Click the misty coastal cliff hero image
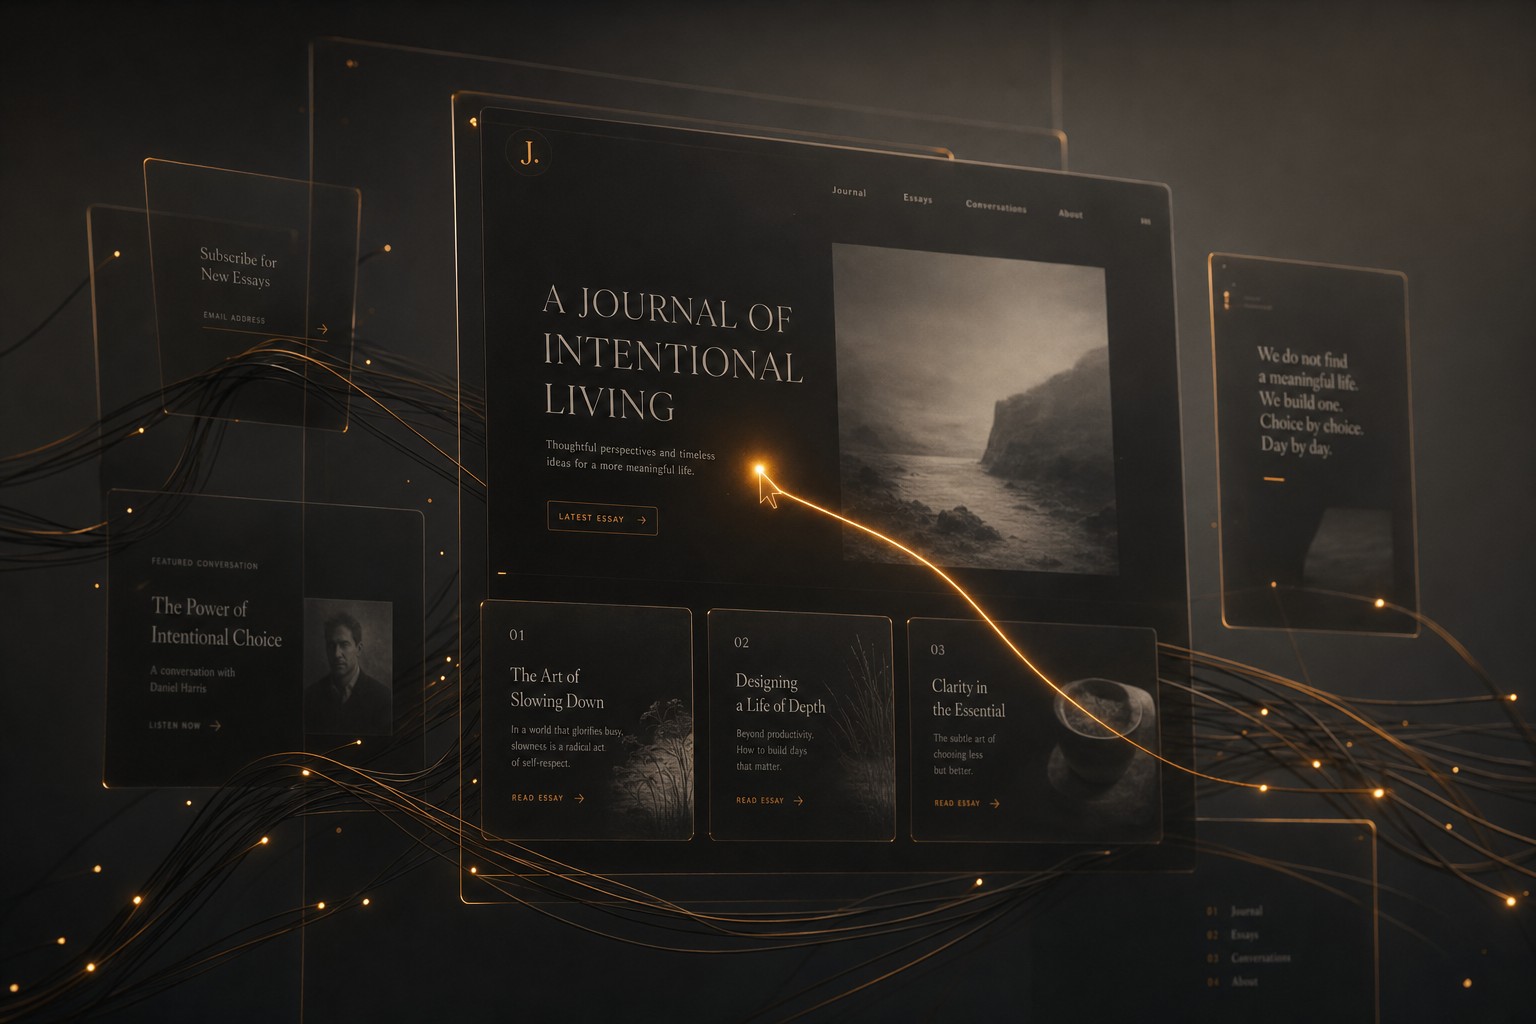The width and height of the screenshot is (1536, 1024). coord(973,408)
